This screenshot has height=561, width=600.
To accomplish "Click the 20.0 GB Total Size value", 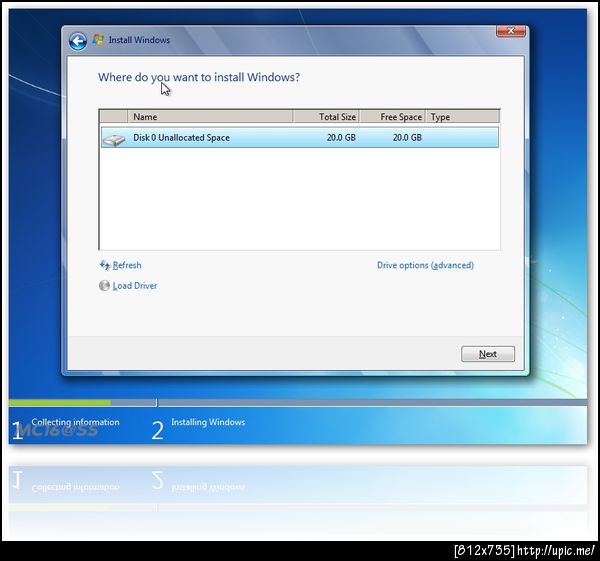I will pyautogui.click(x=341, y=138).
